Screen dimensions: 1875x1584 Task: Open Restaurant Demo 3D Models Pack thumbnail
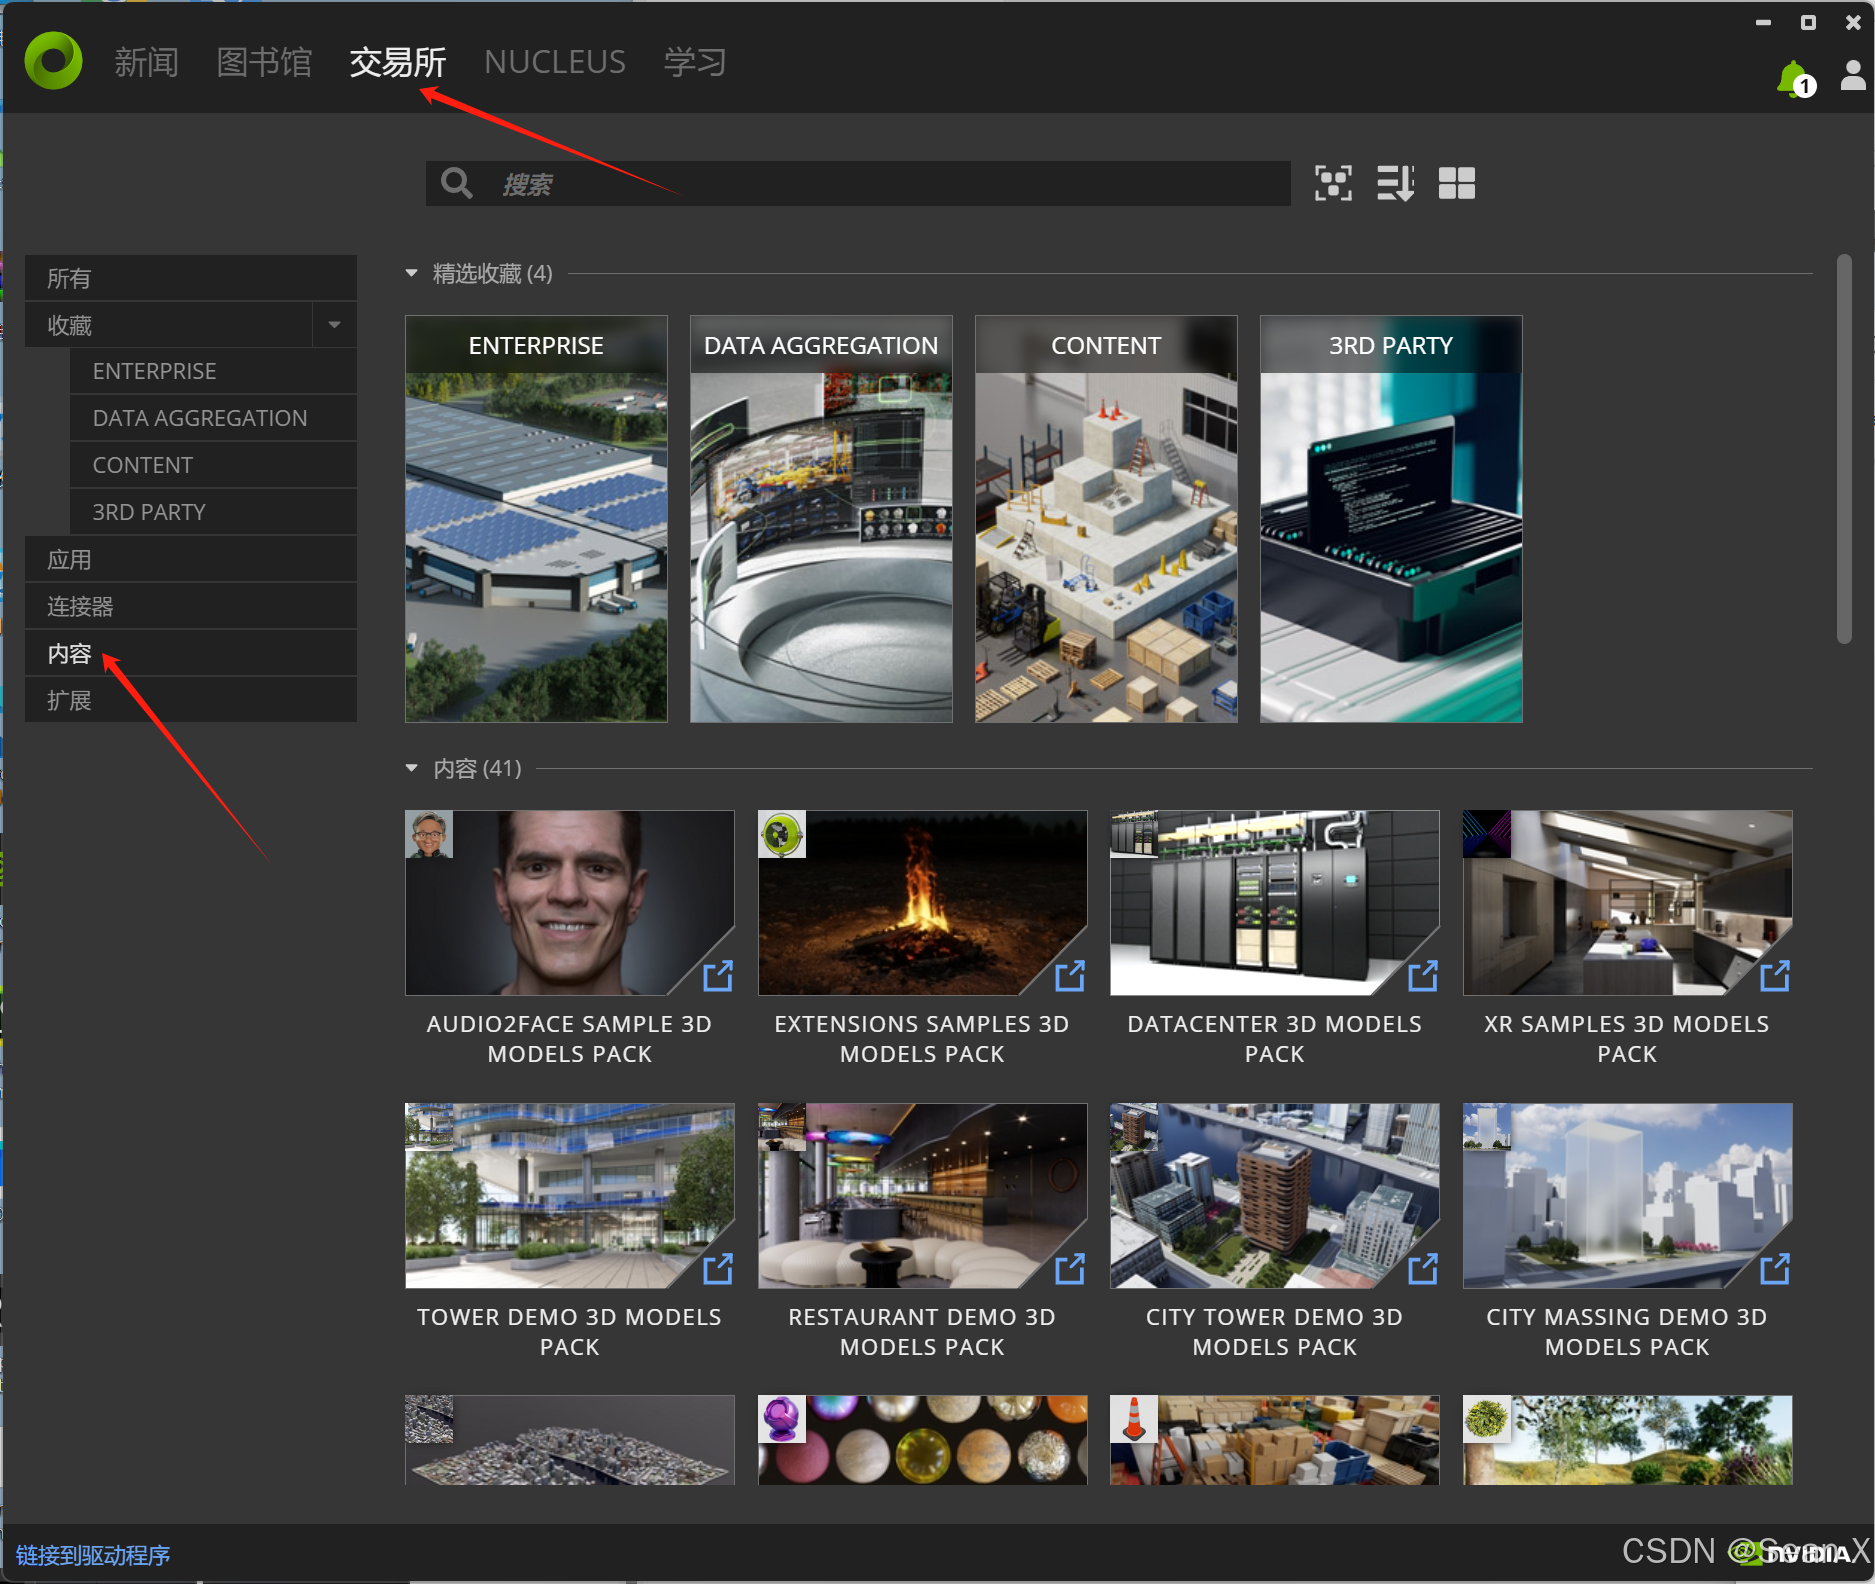point(922,1196)
